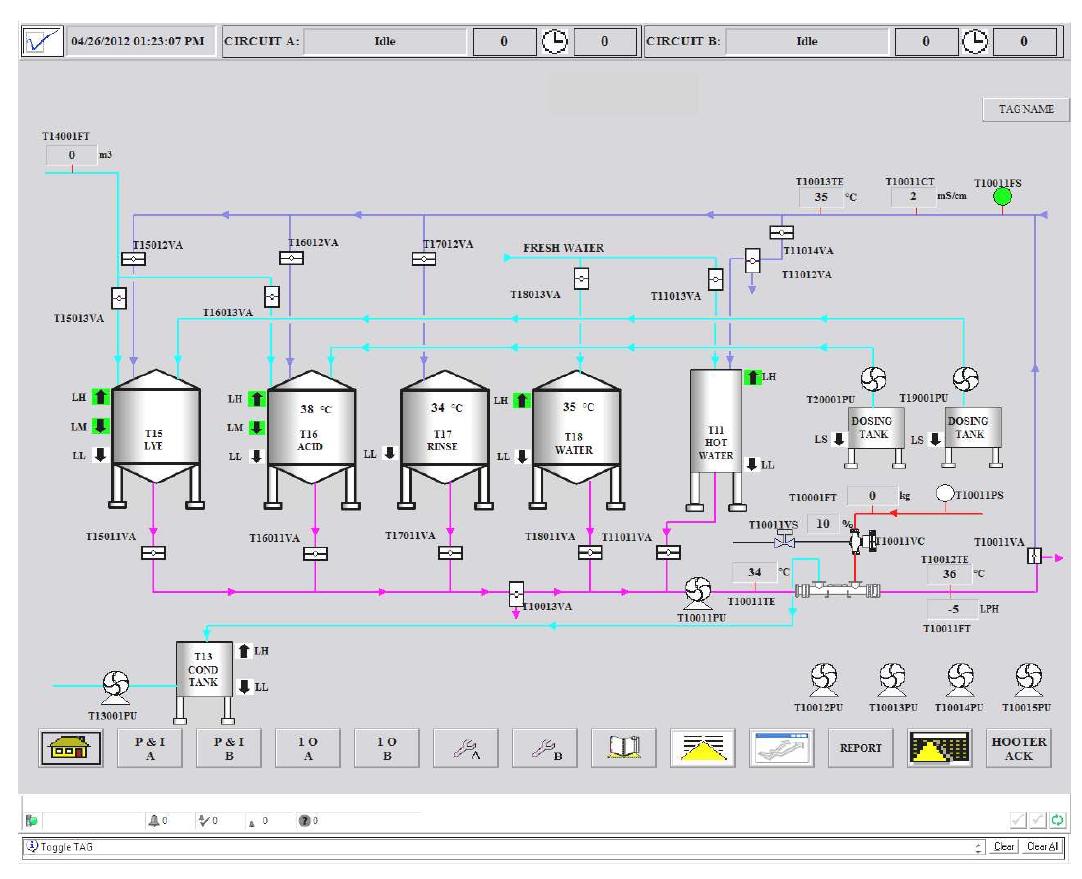This screenshot has height=879, width=1082.
Task: Select dosing pump T20001PU
Action: pyautogui.click(x=873, y=379)
